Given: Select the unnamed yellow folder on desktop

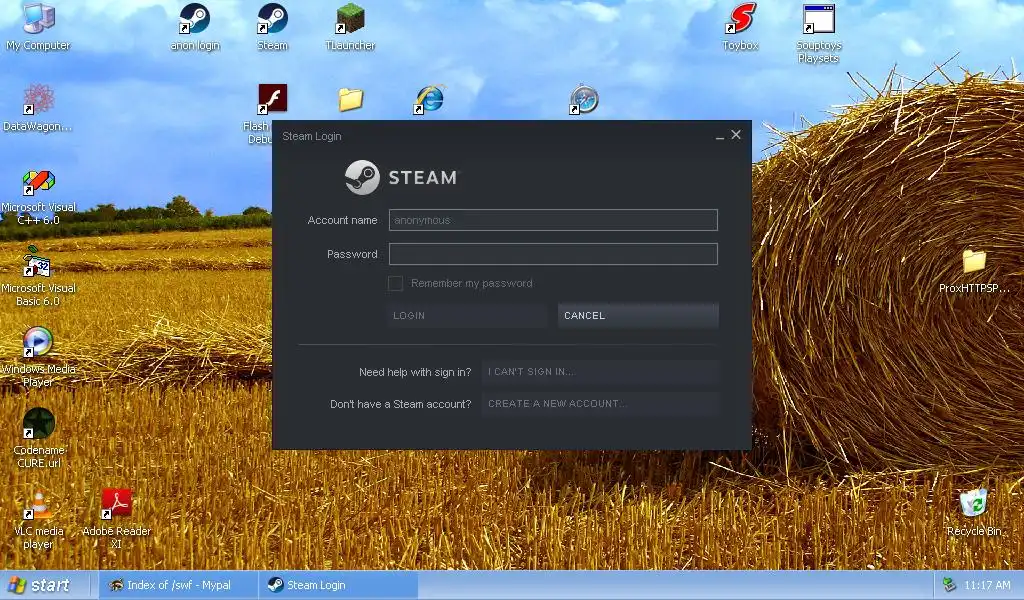Looking at the screenshot, I should (351, 99).
